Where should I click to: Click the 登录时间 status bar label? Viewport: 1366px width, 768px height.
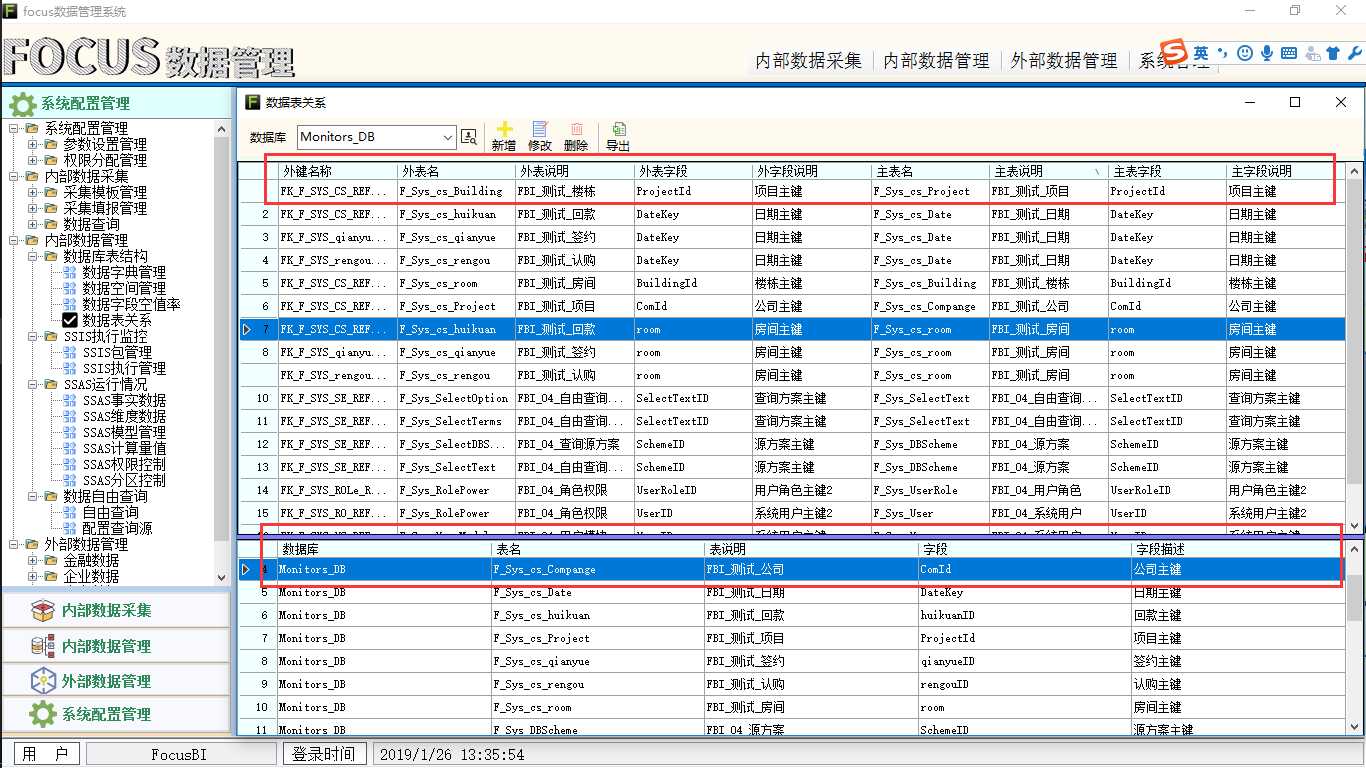324,754
